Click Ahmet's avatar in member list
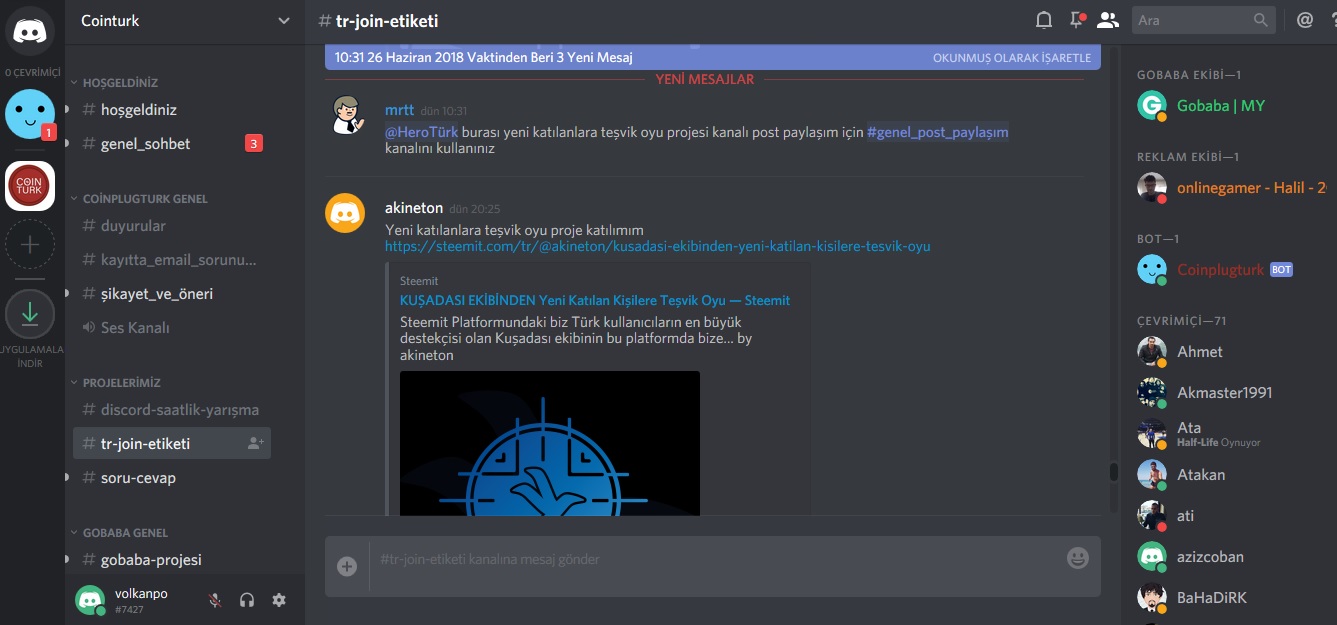This screenshot has height=625, width=1337. pos(1152,352)
